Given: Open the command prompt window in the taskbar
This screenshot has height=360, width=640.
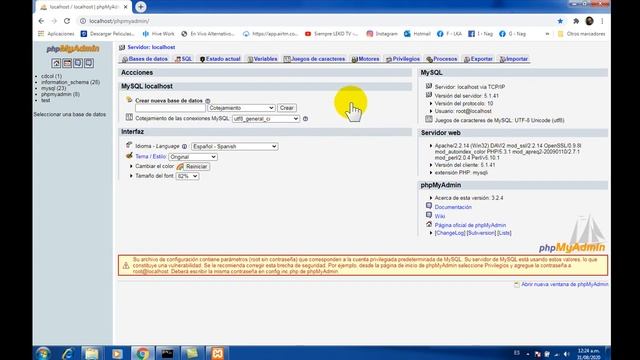Looking at the screenshot, I should 167,353.
